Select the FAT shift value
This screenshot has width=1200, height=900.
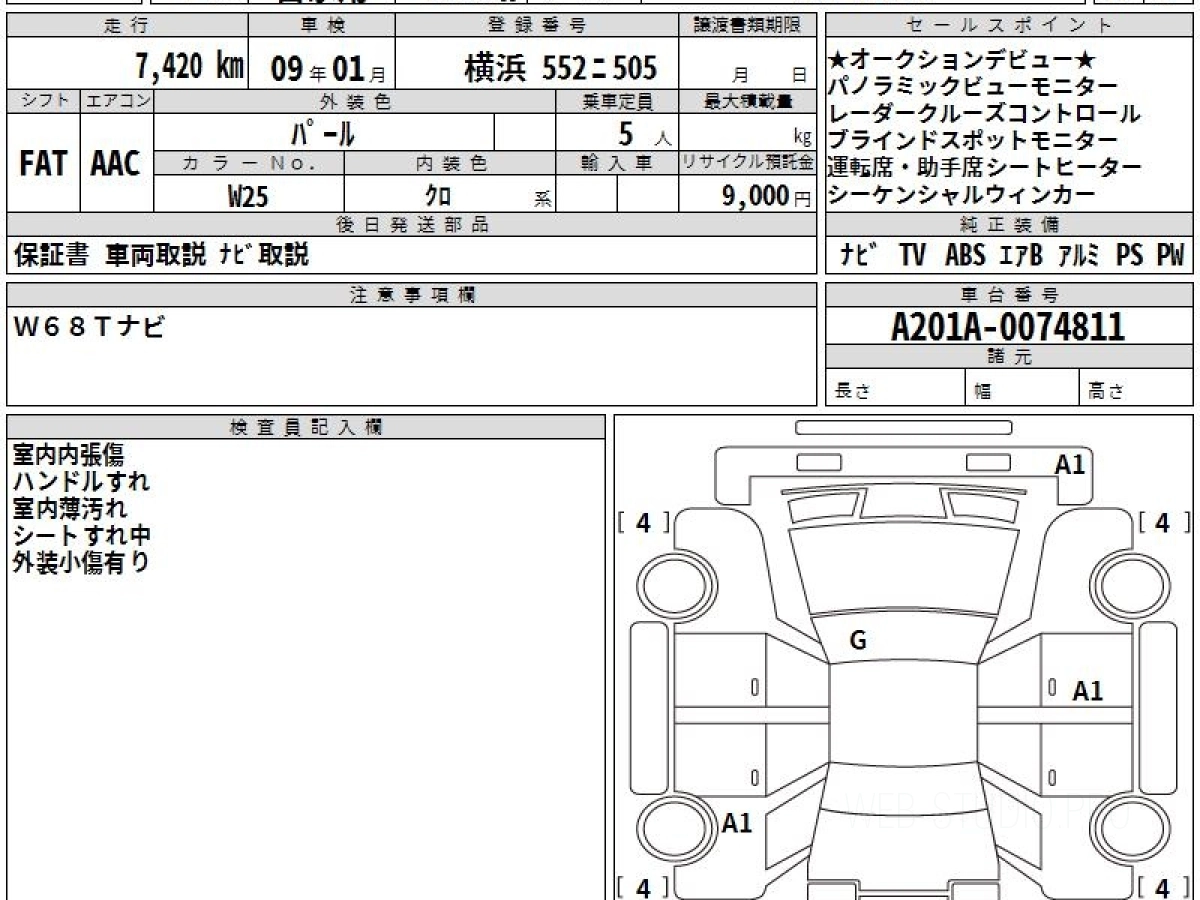tap(43, 164)
